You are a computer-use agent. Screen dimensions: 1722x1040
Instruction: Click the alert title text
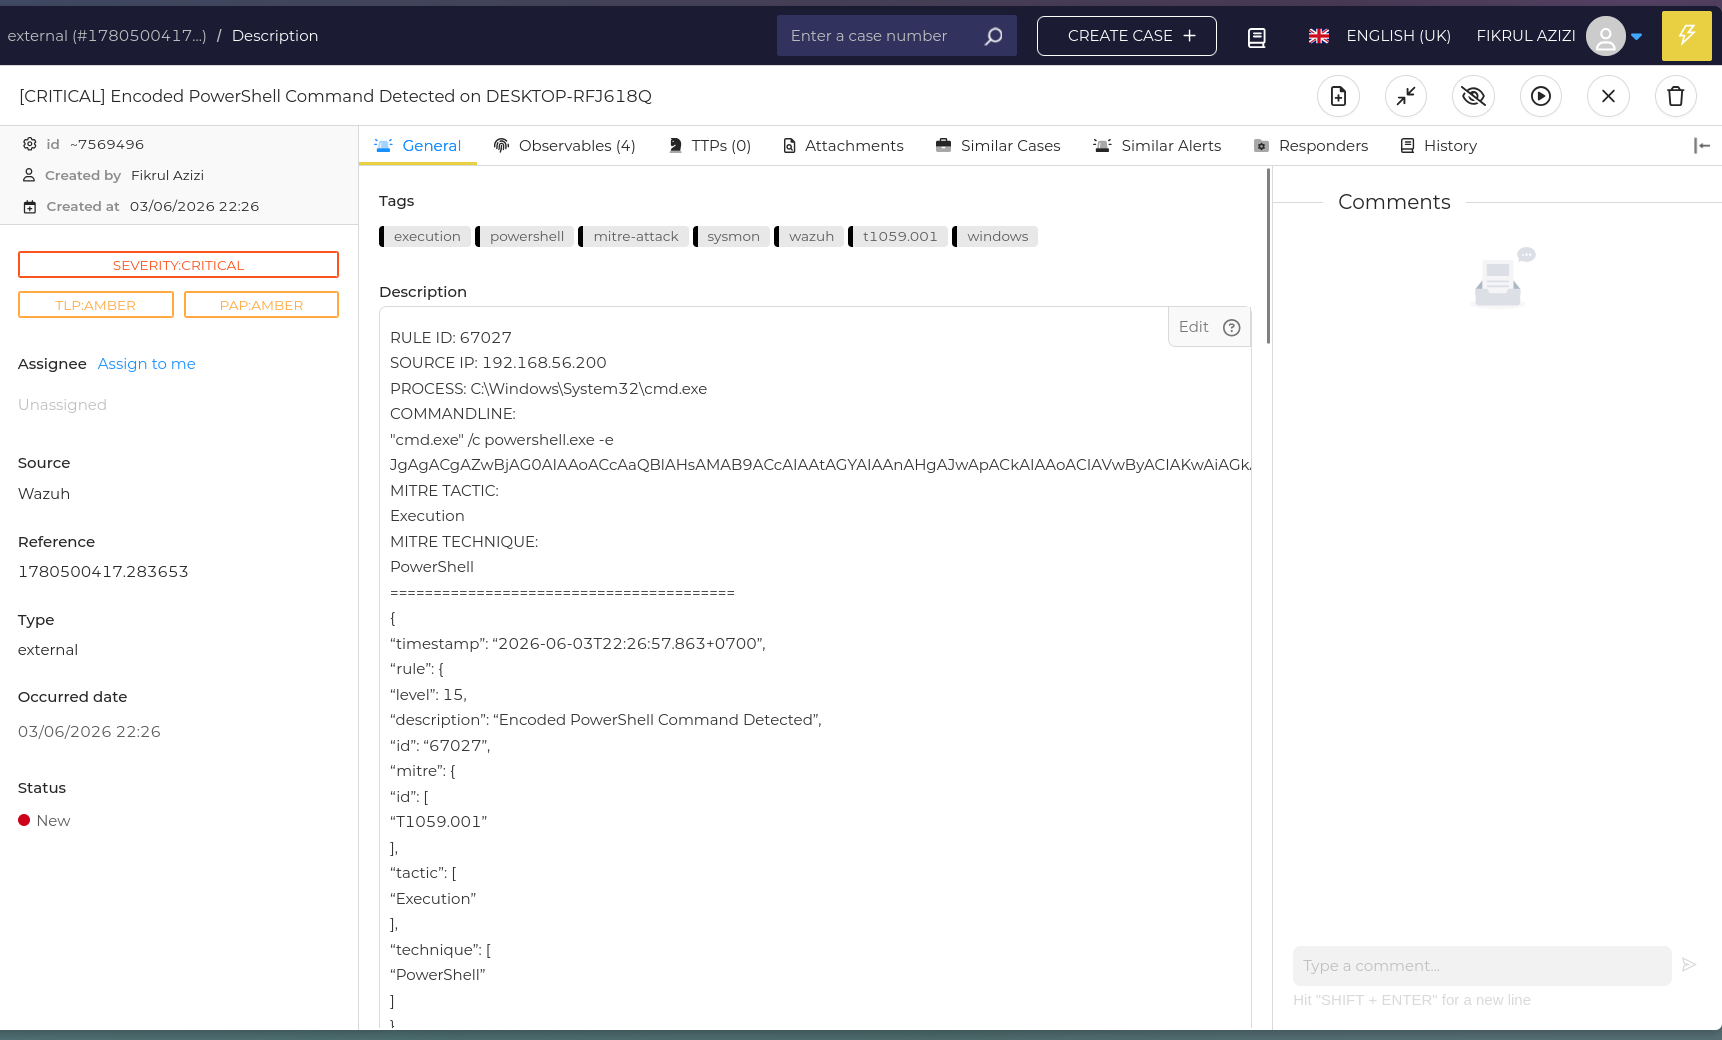click(335, 96)
